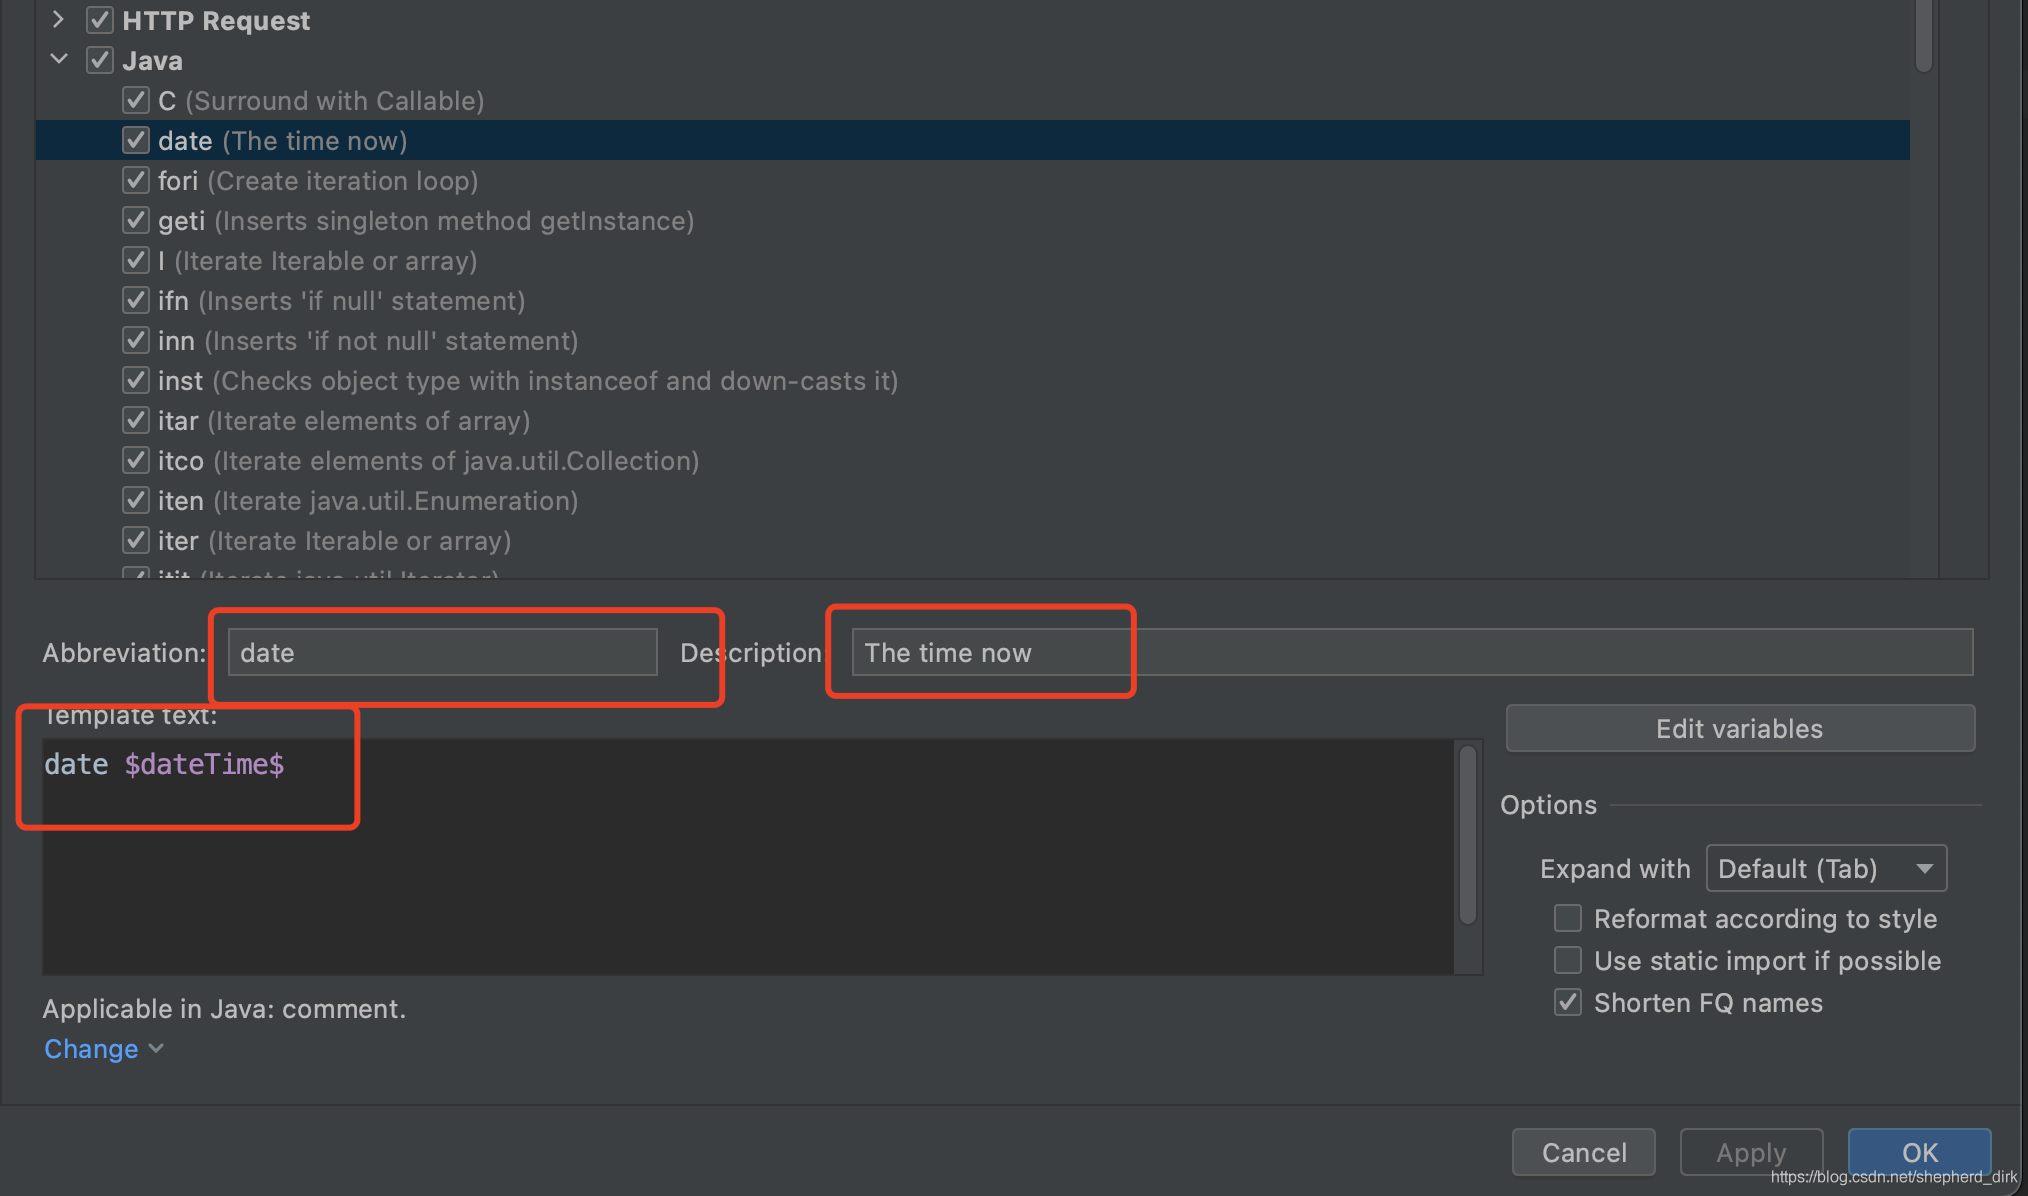
Task: Click the Abbreviation input field
Action: click(440, 652)
